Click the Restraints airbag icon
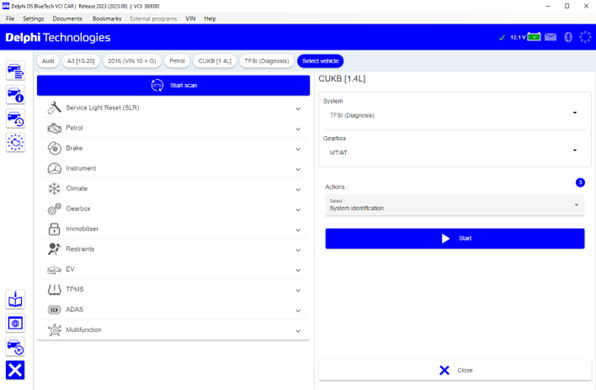Viewport: 596px width, 390px height. click(54, 249)
